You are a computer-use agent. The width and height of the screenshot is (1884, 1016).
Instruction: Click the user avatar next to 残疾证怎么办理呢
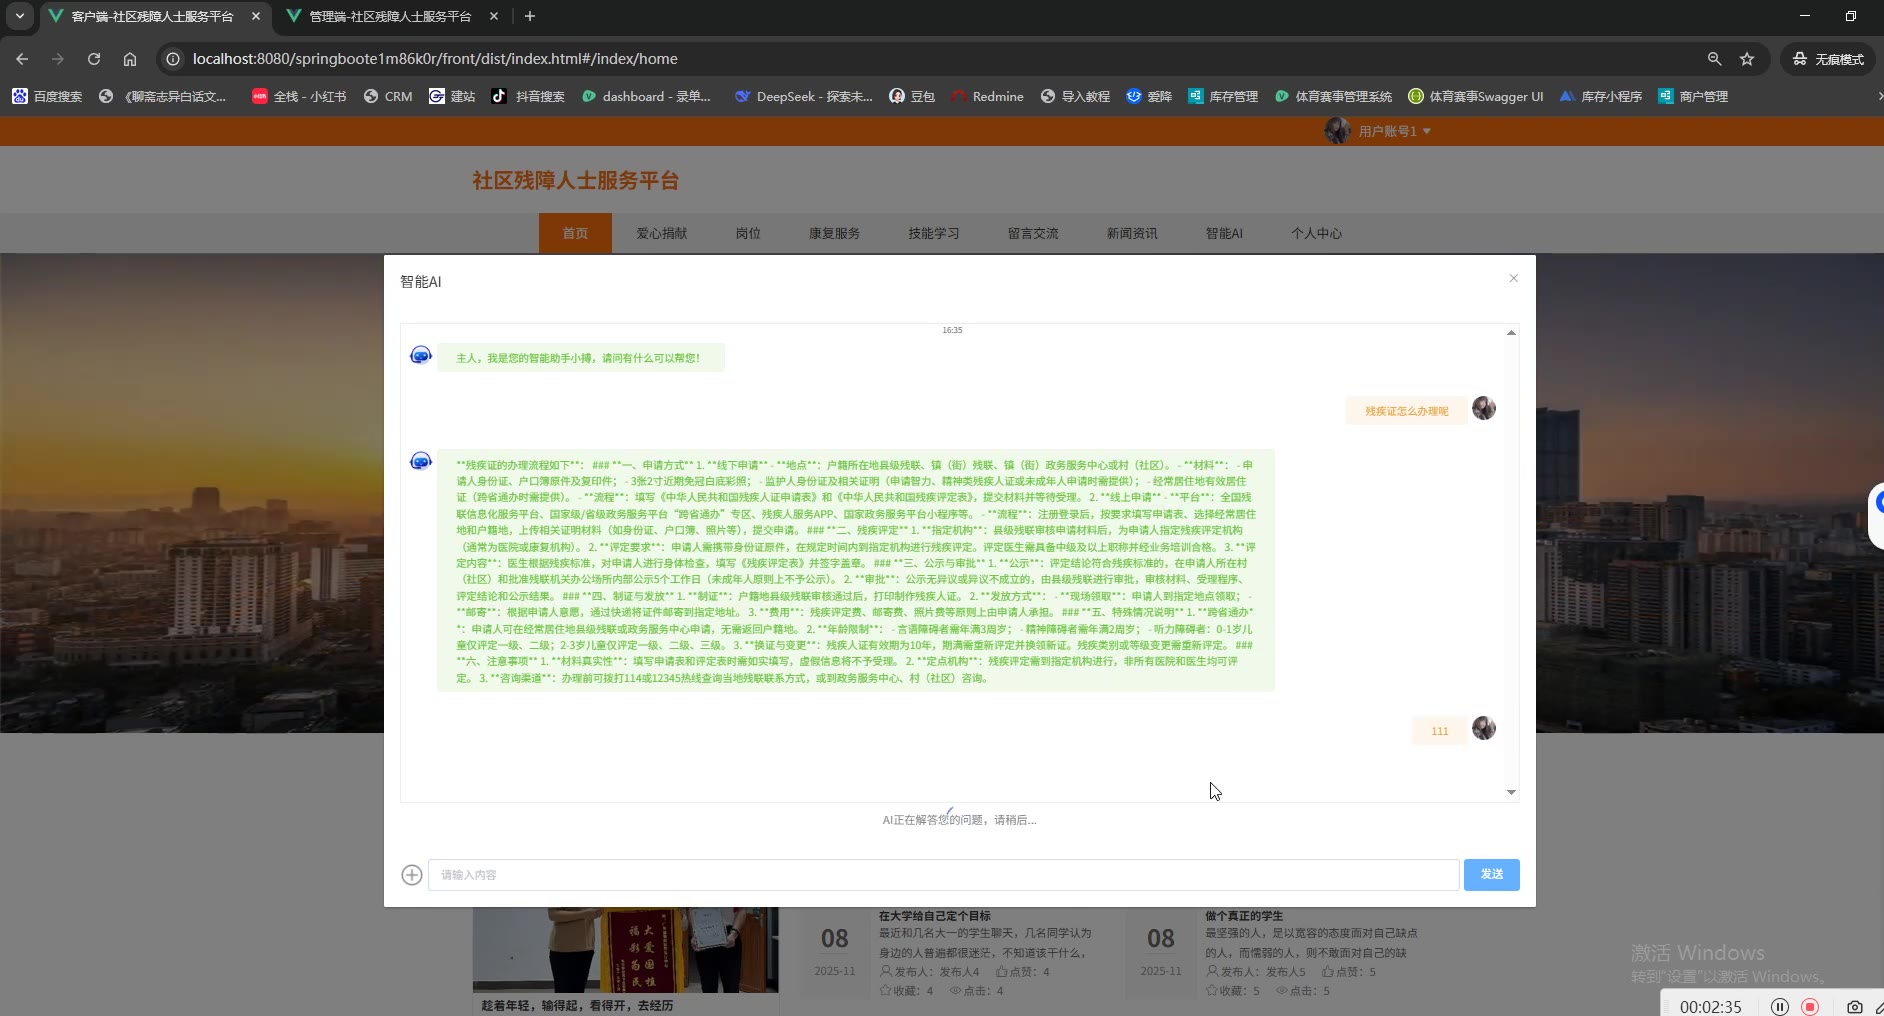(x=1484, y=408)
